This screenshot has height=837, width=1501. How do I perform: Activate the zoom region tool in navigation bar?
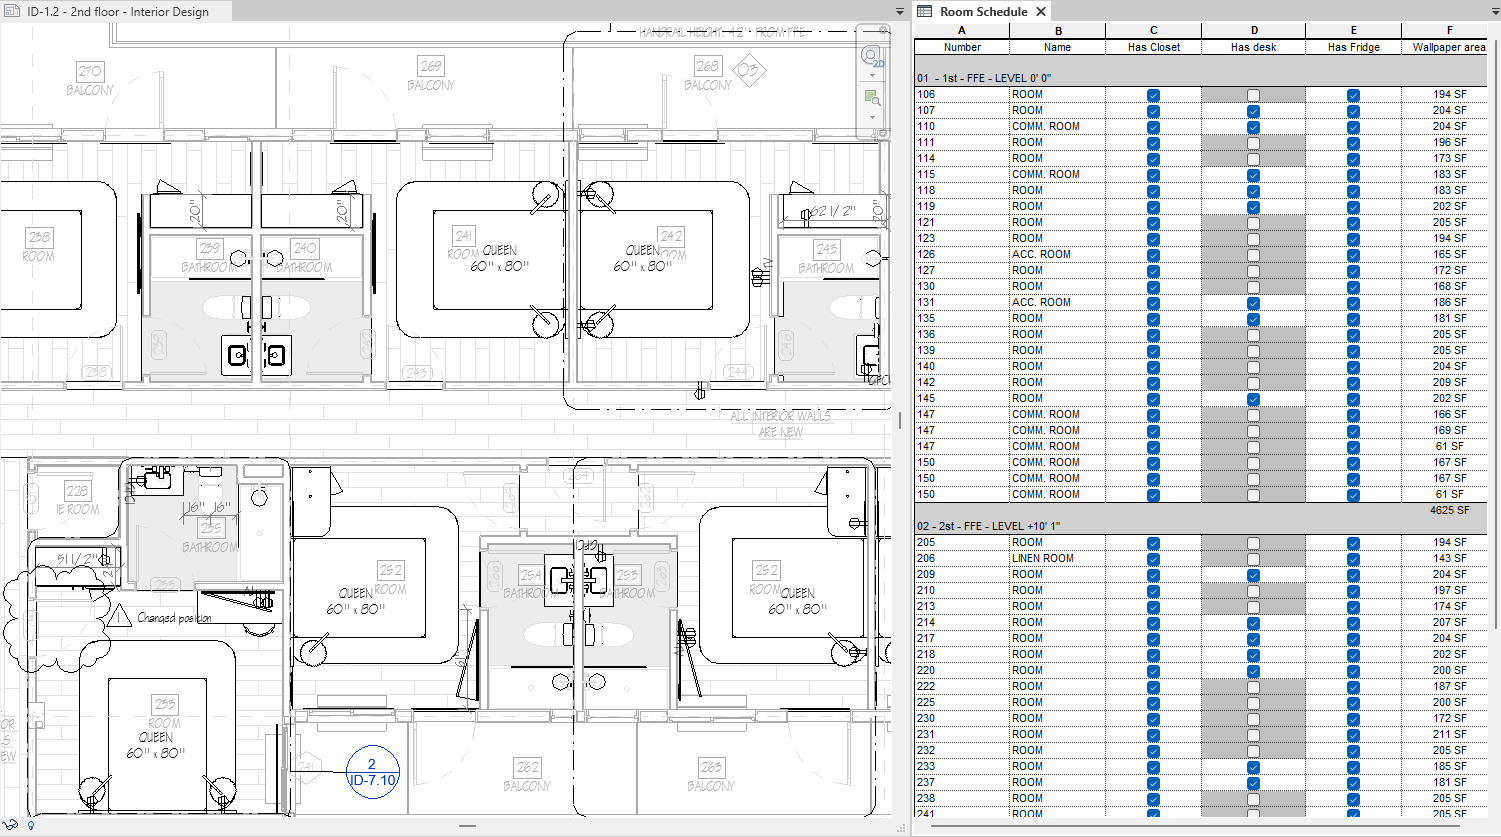point(872,98)
